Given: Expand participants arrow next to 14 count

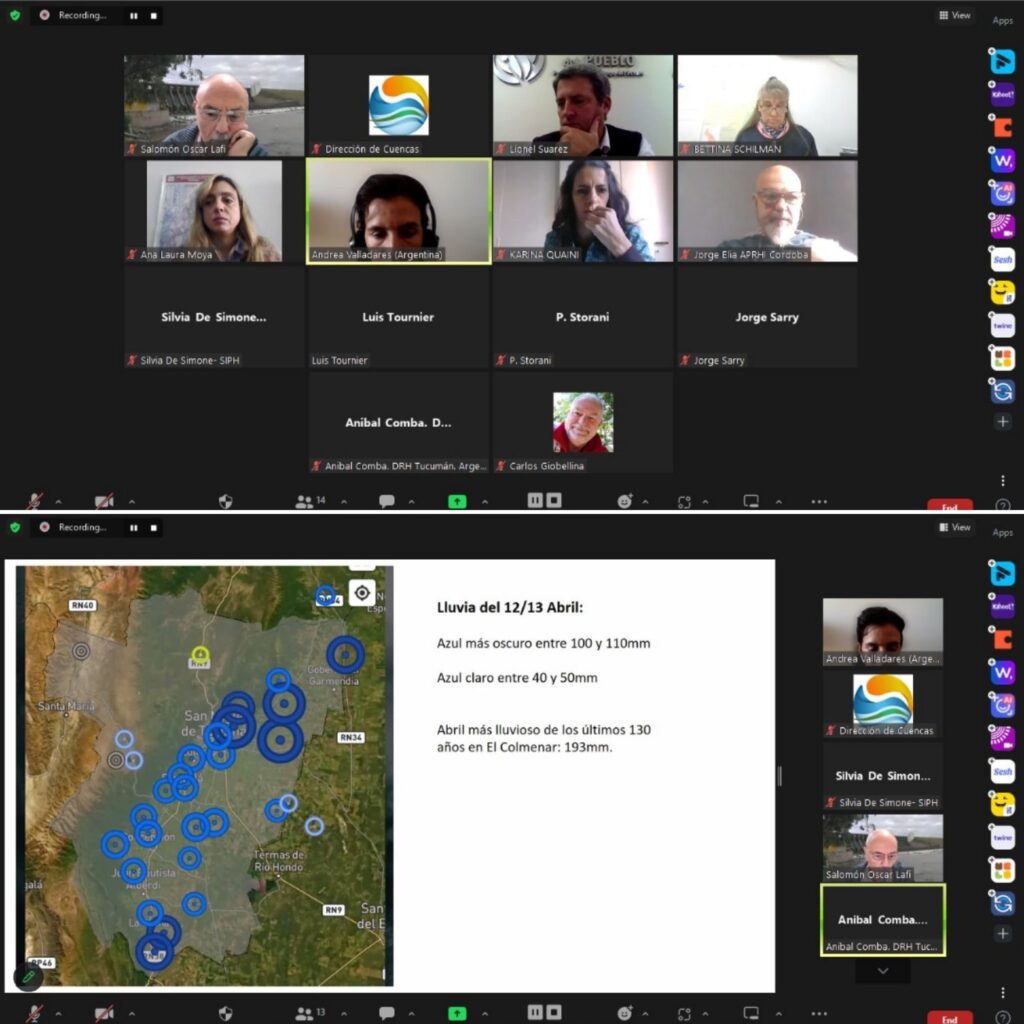Looking at the screenshot, I should click(x=343, y=501).
